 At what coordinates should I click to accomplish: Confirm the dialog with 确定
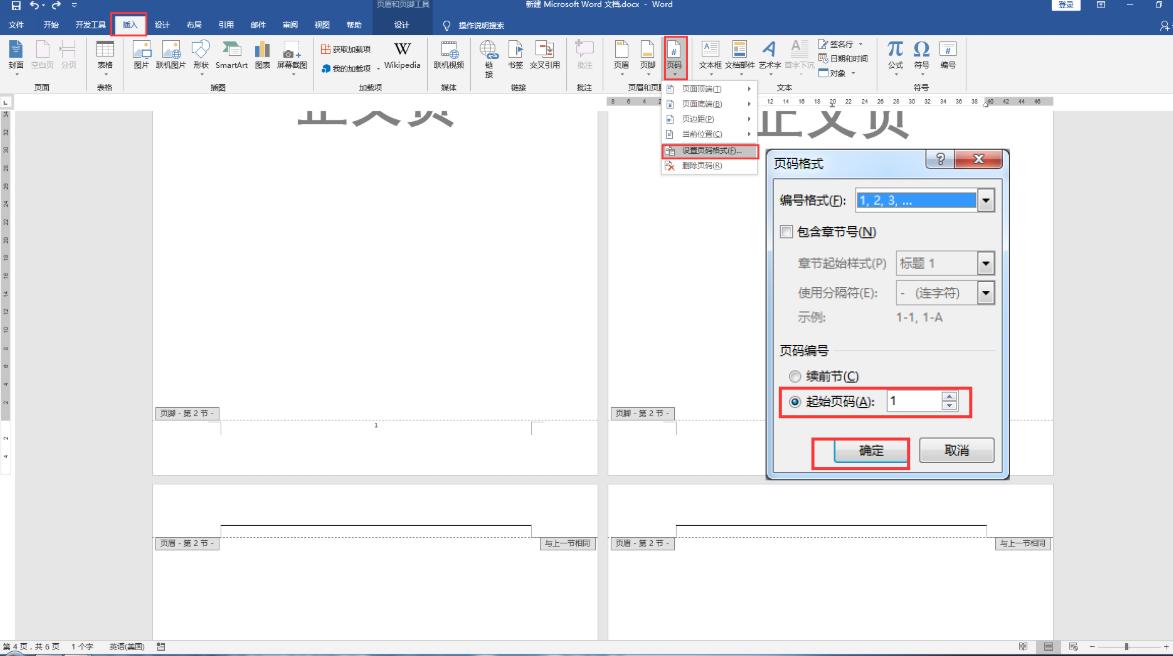[873, 451]
